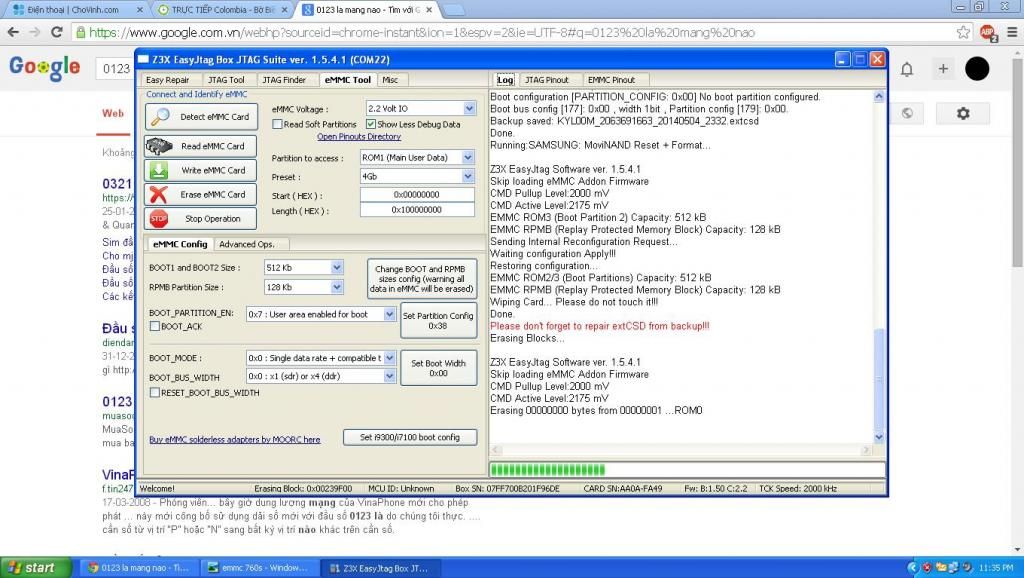The image size is (1024, 578).
Task: Toggle Read Soft Partitions checkbox
Action: [x=278, y=124]
